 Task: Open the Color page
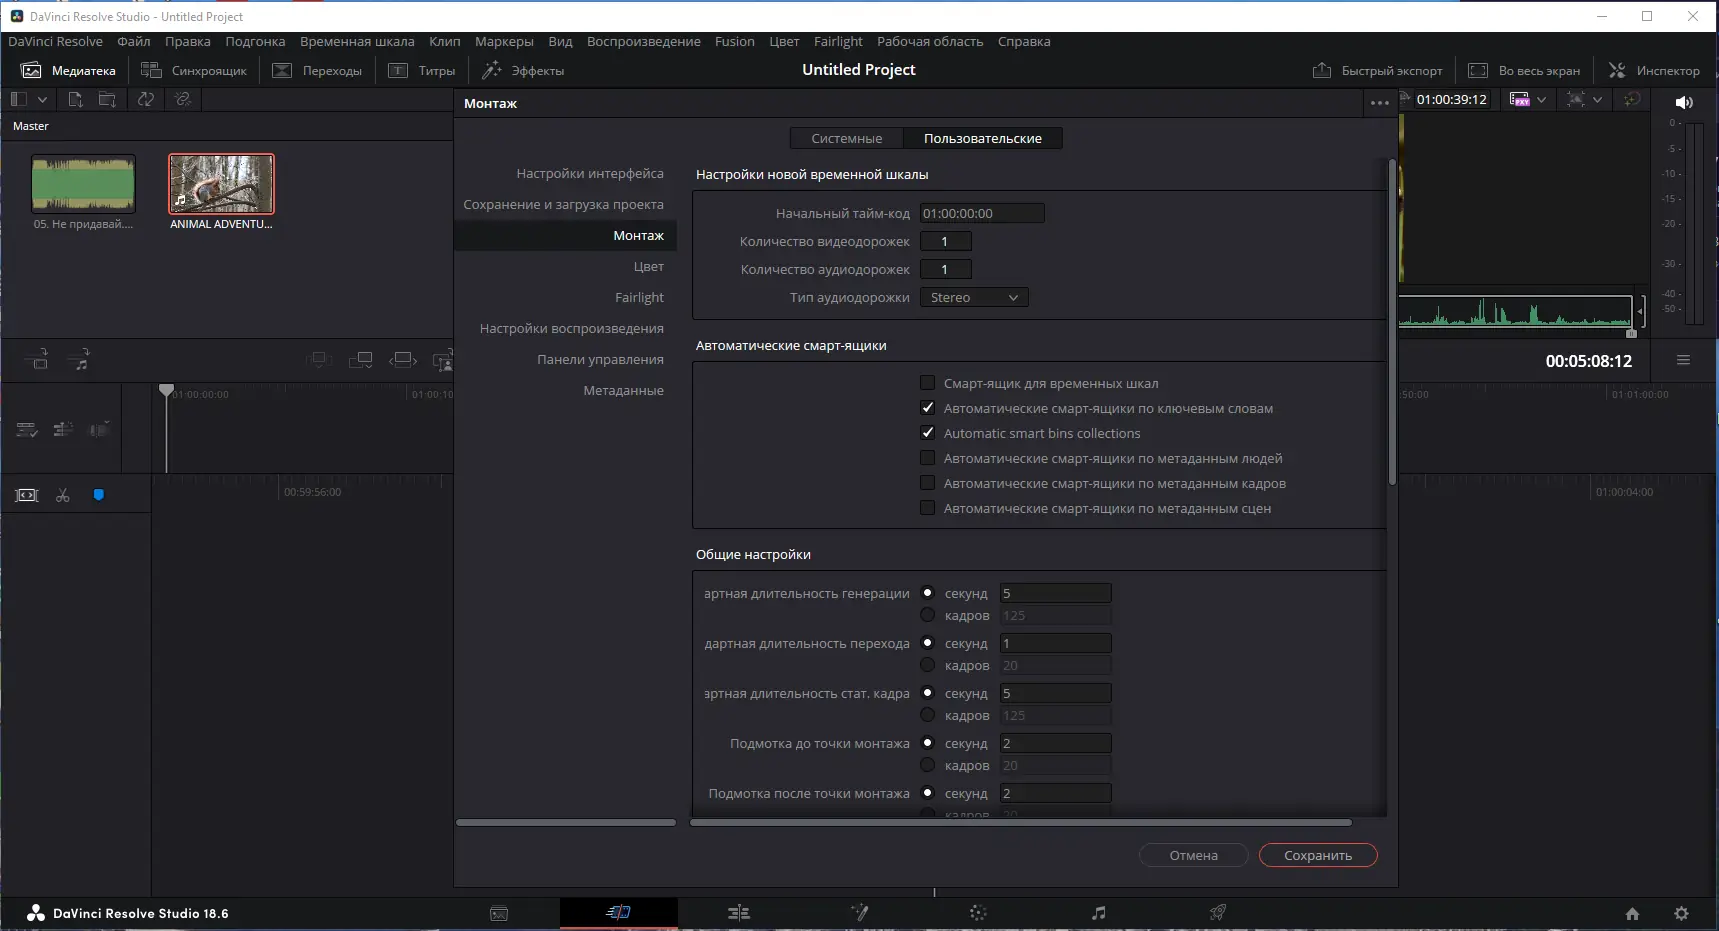coord(978,912)
